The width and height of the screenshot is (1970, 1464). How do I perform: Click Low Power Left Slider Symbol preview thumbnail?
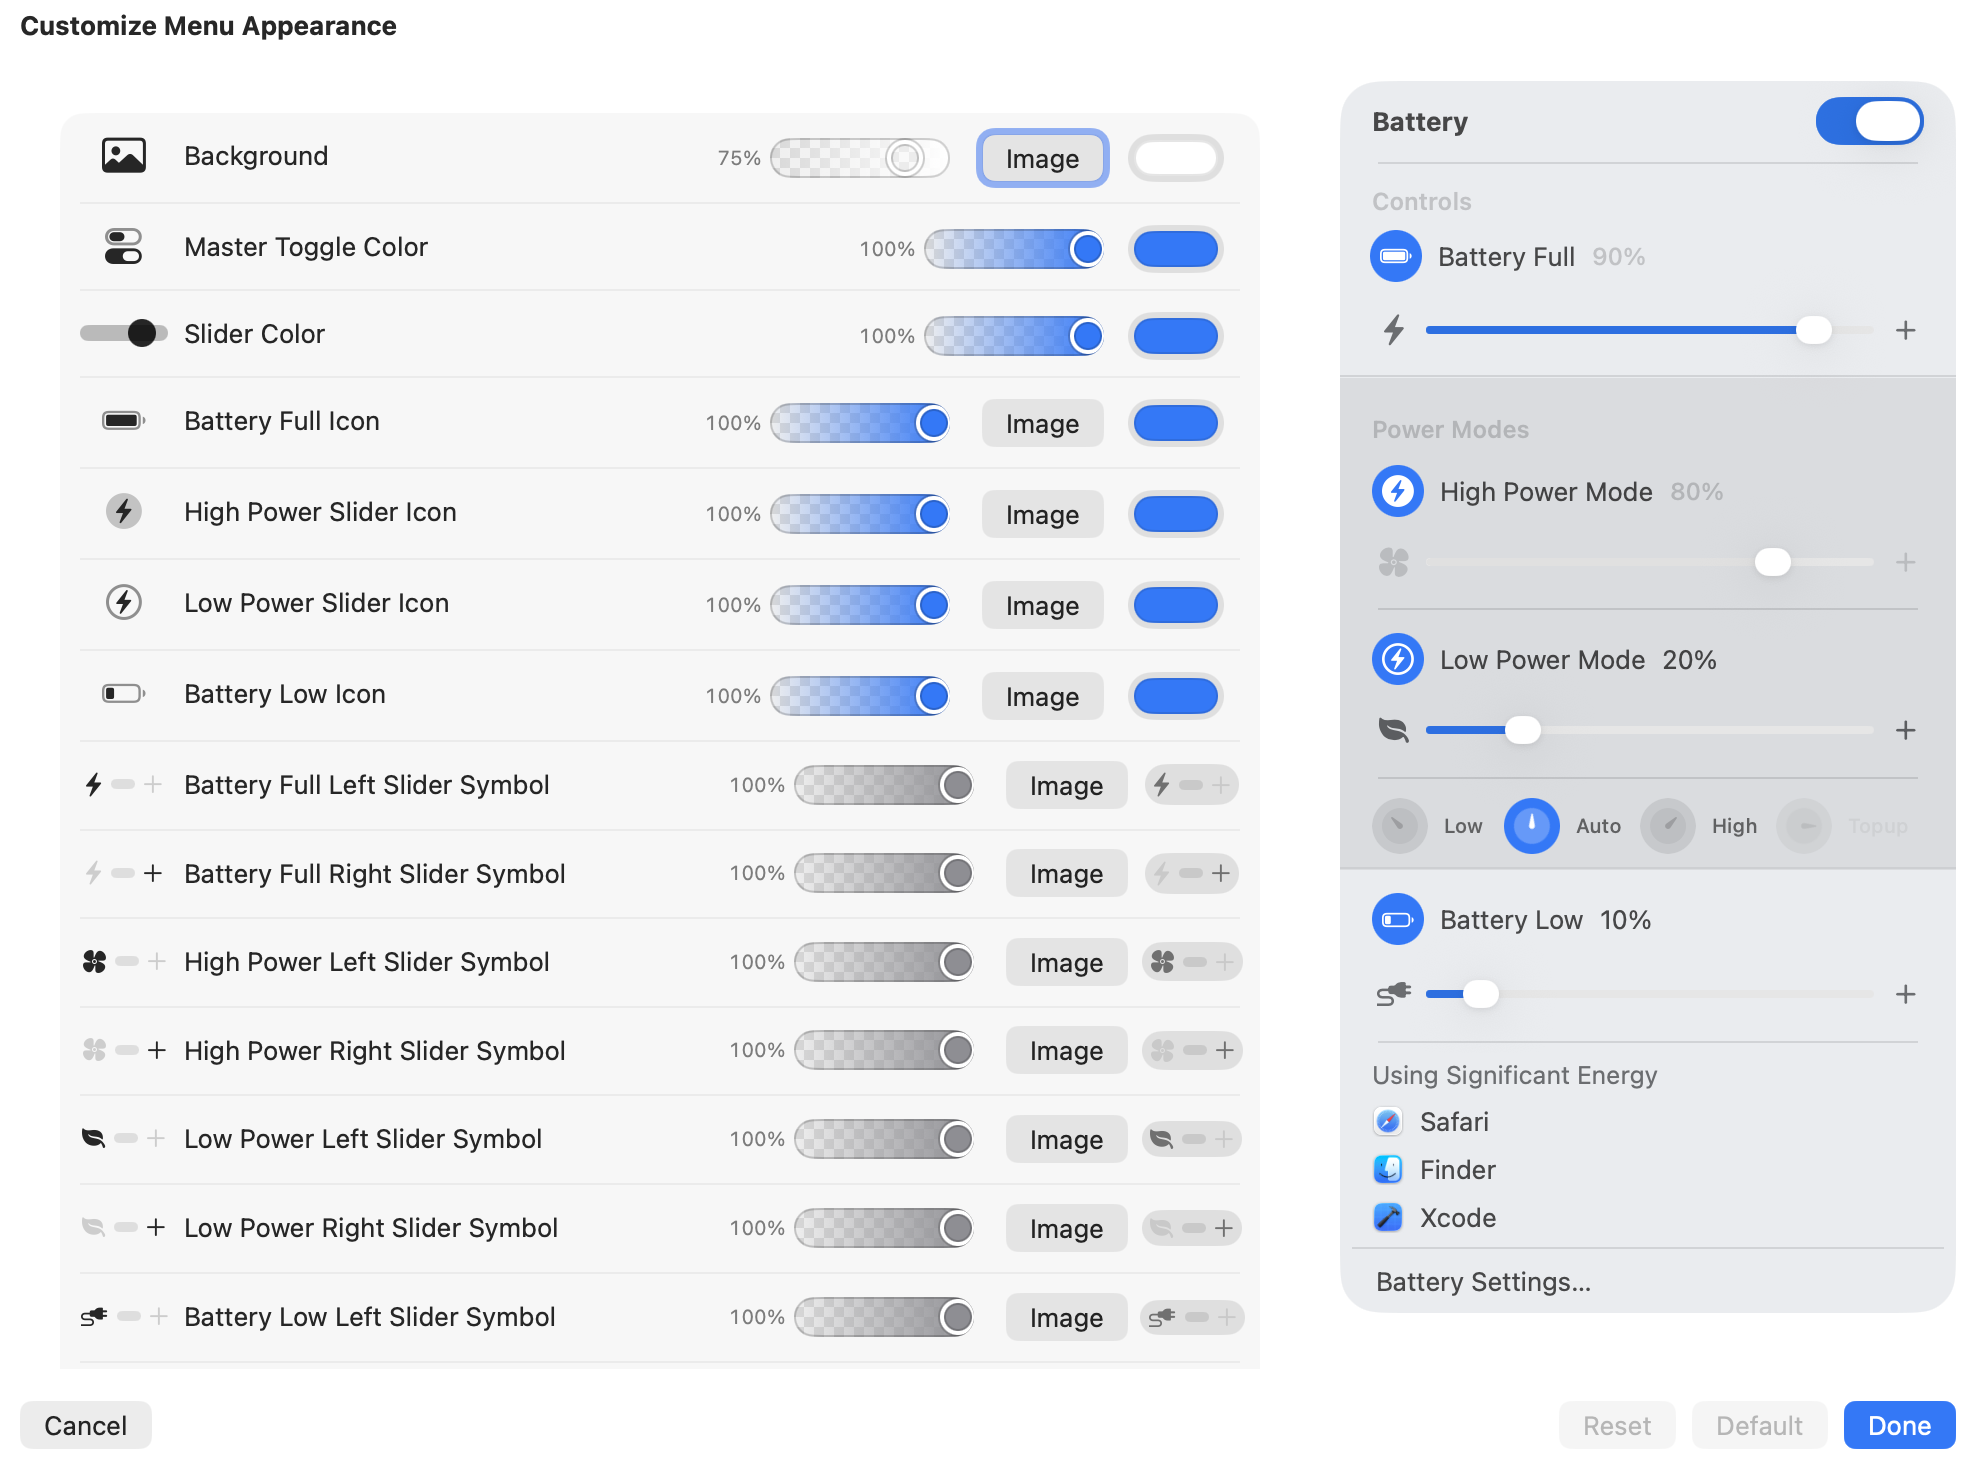1192,1139
